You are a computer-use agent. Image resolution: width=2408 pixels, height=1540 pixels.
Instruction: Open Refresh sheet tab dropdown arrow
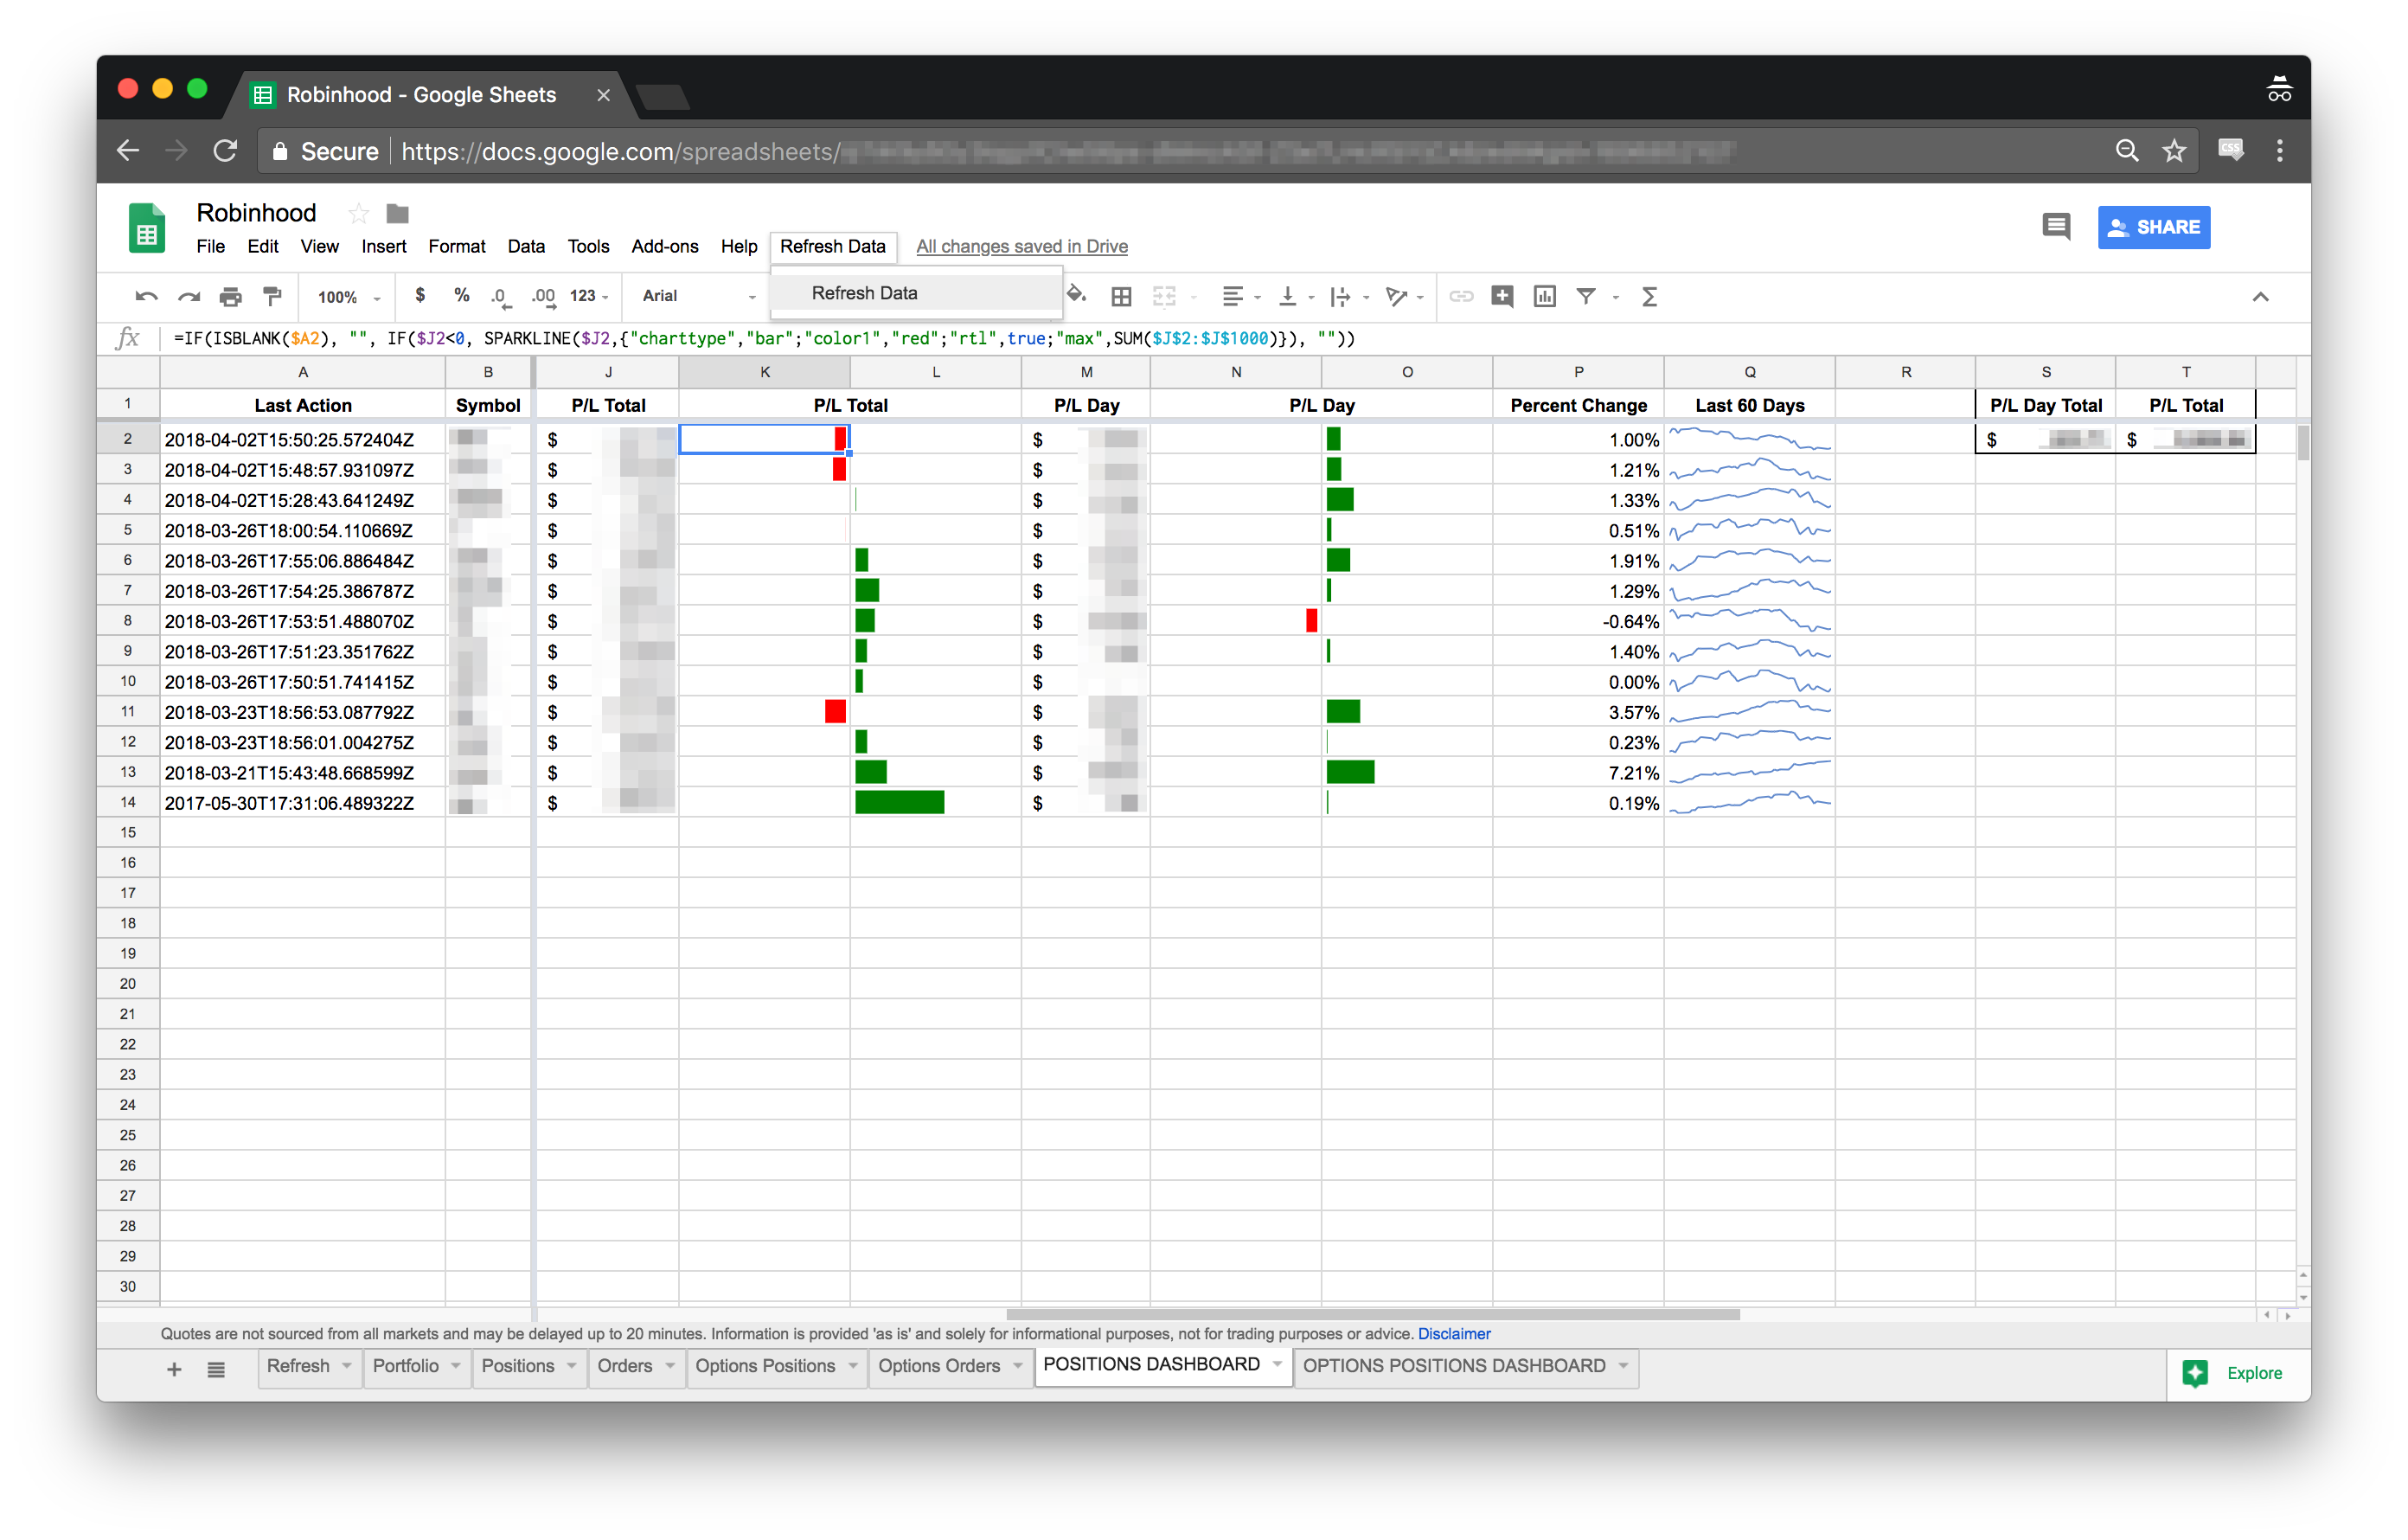coord(346,1366)
